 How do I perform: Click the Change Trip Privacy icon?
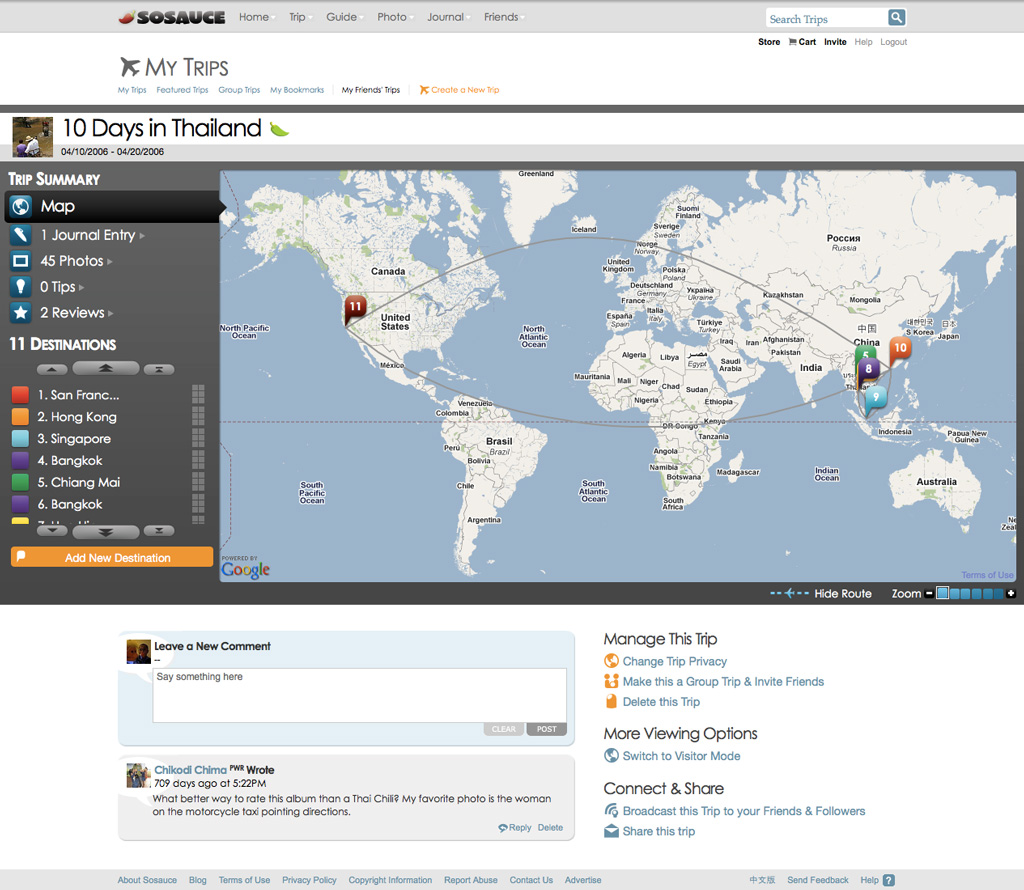[611, 661]
